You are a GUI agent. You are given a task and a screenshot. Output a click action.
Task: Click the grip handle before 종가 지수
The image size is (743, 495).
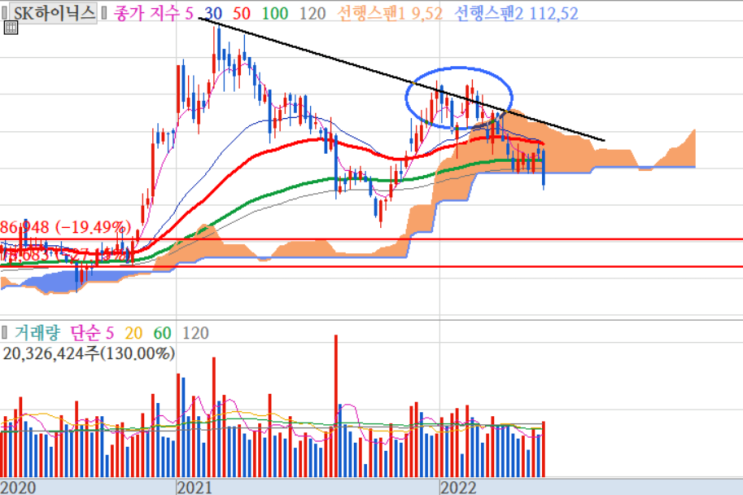pos(105,13)
